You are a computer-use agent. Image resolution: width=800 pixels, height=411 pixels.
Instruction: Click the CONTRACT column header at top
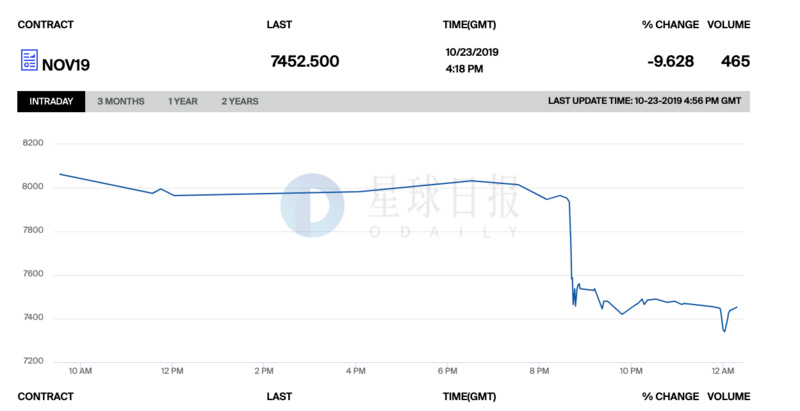point(46,24)
